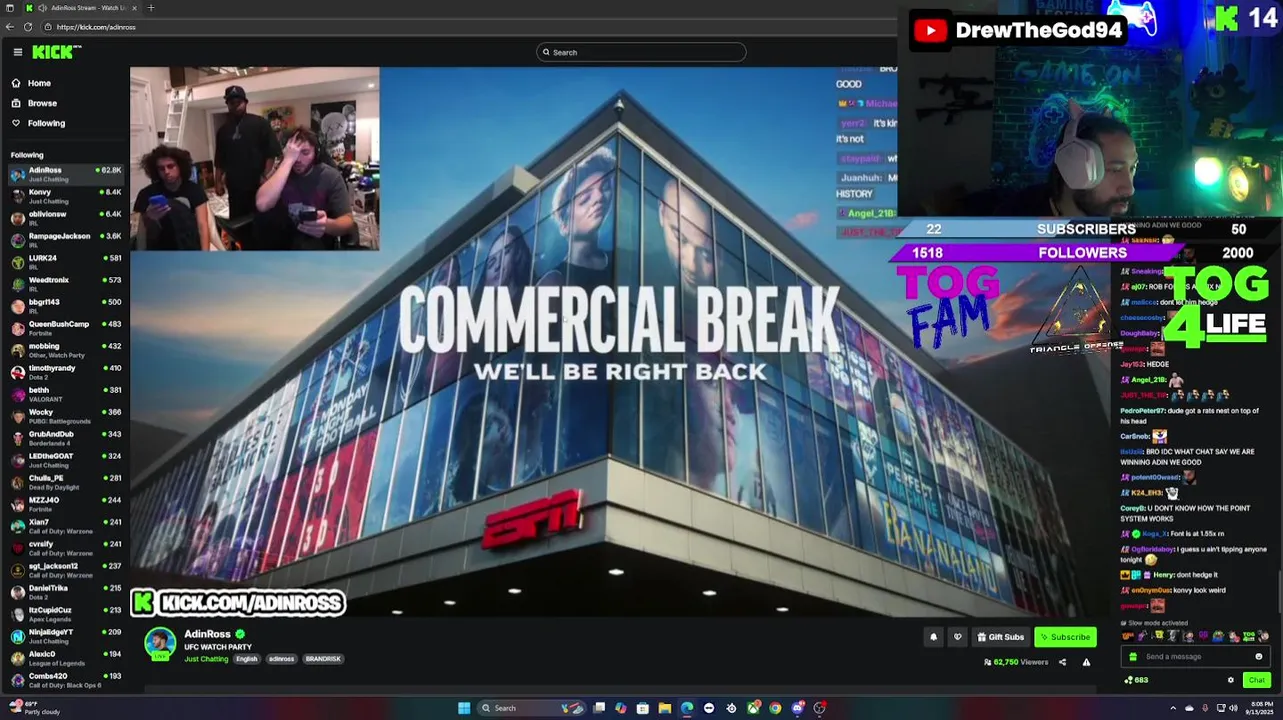Open the Kick hamburger sidebar menu
Screen dimensions: 1283x720
[x=17, y=52]
